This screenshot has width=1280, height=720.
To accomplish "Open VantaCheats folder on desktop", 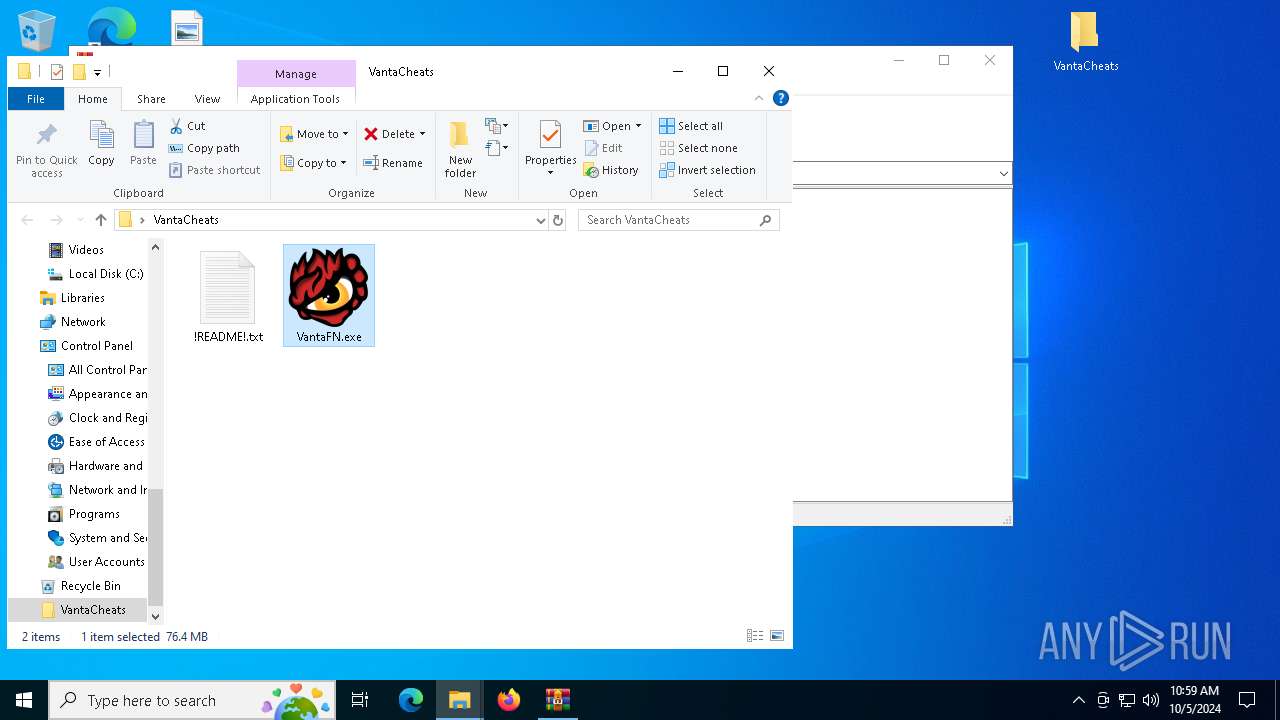I will click(x=1085, y=42).
